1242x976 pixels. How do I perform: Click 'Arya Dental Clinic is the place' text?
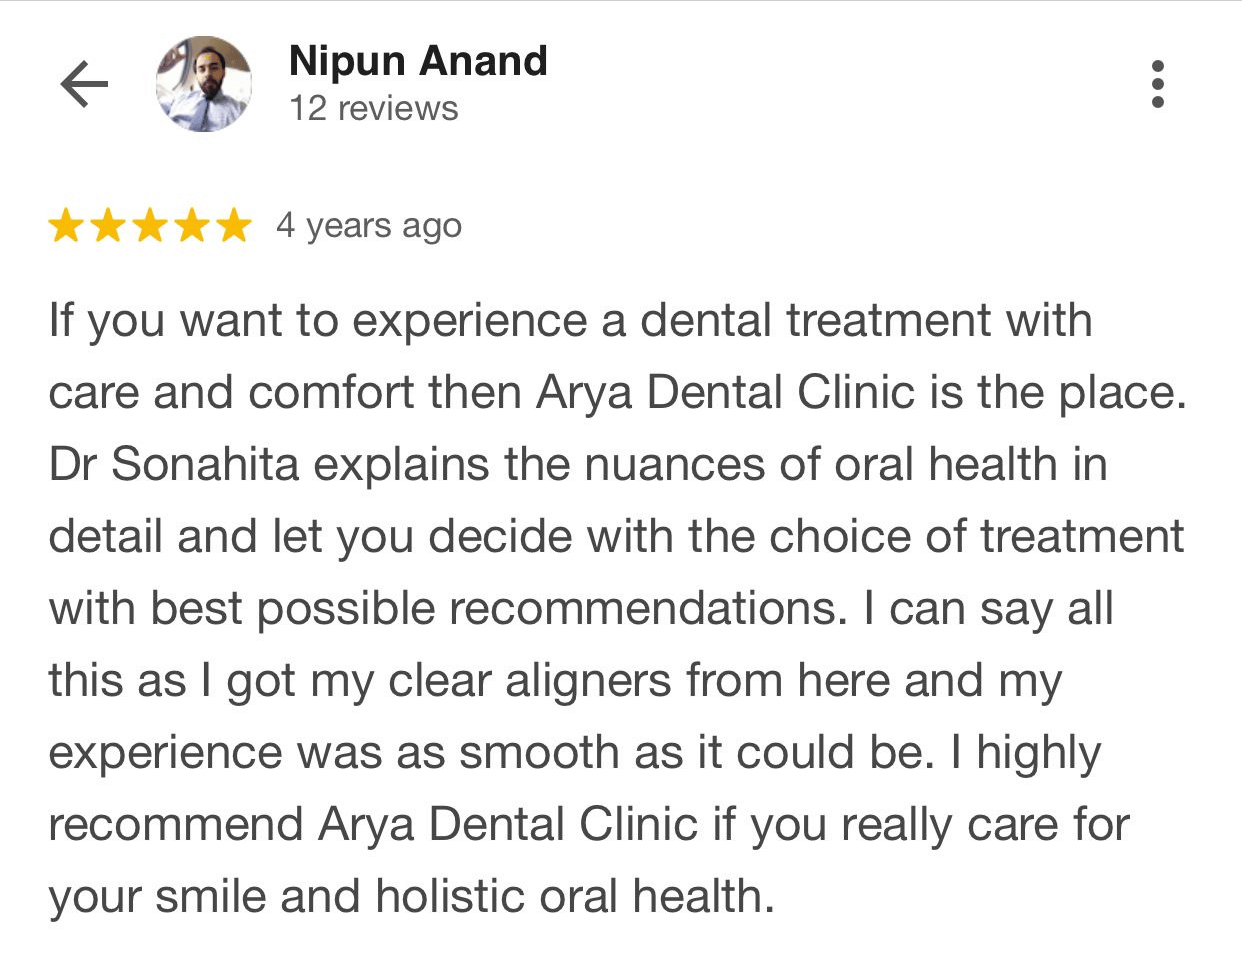[860, 393]
